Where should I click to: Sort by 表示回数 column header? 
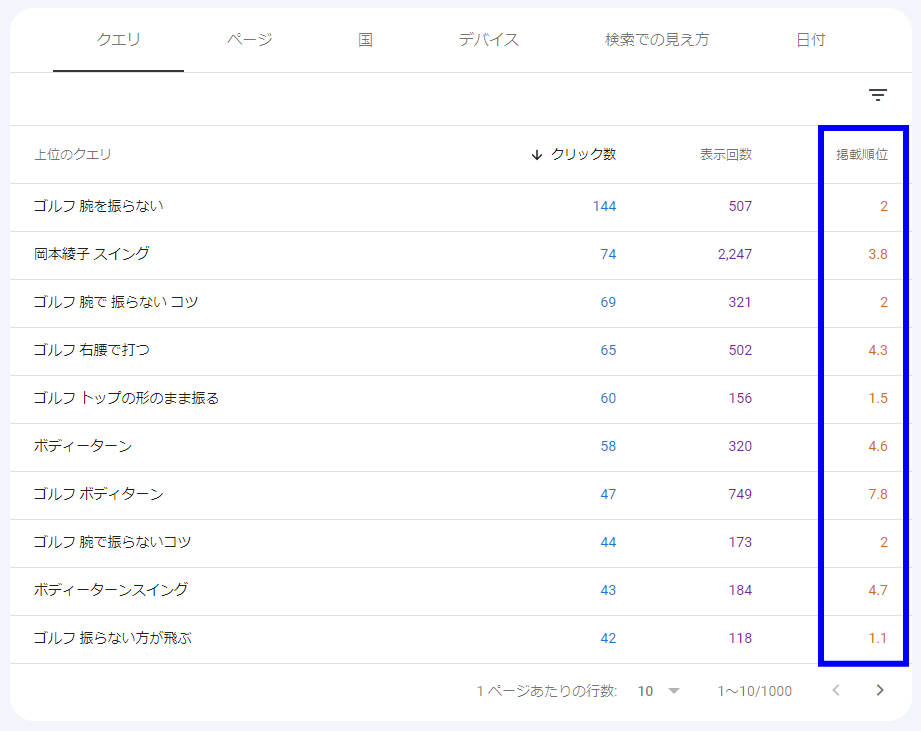[725, 154]
